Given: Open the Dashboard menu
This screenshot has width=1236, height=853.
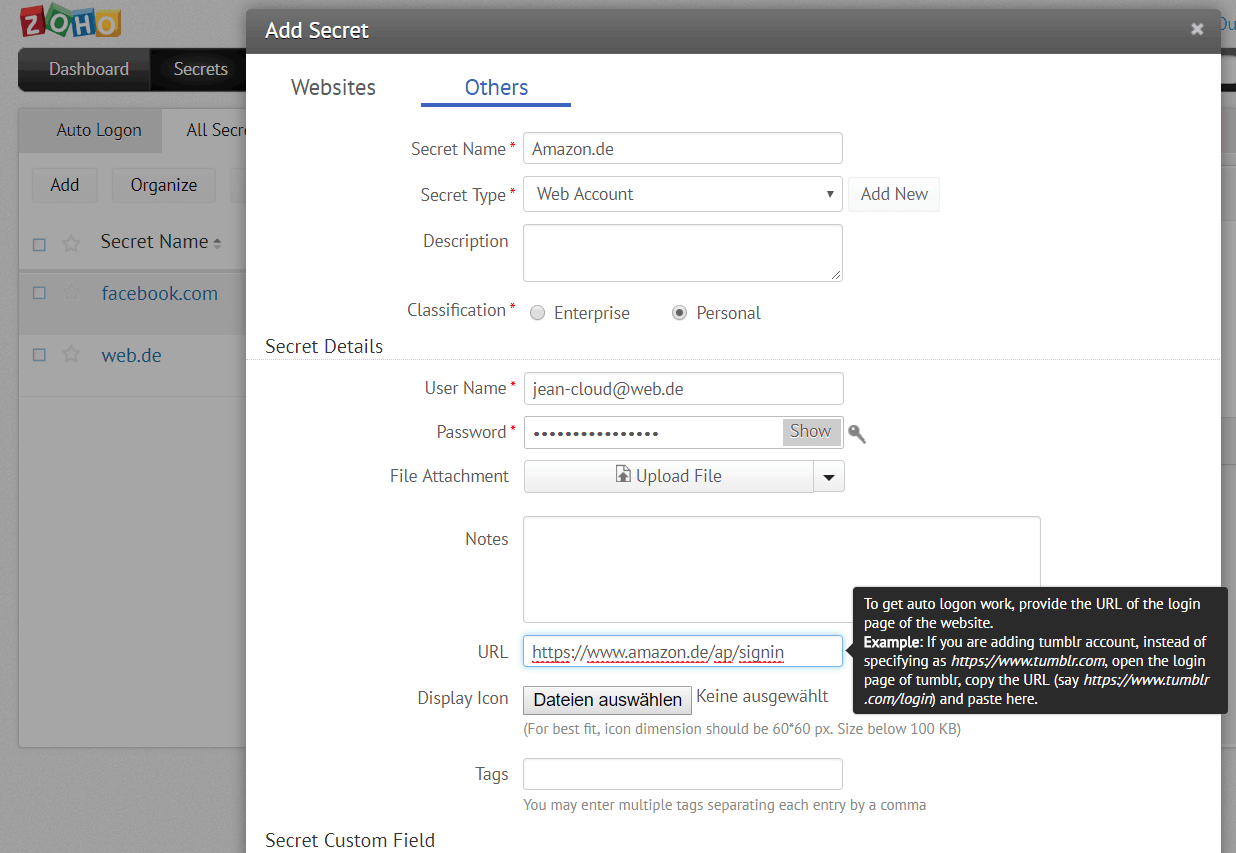Looking at the screenshot, I should click(89, 69).
